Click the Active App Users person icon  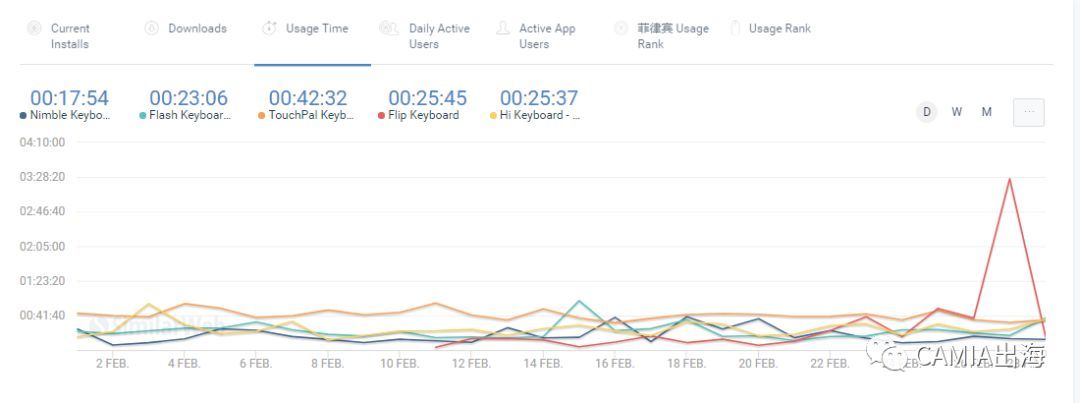(503, 29)
